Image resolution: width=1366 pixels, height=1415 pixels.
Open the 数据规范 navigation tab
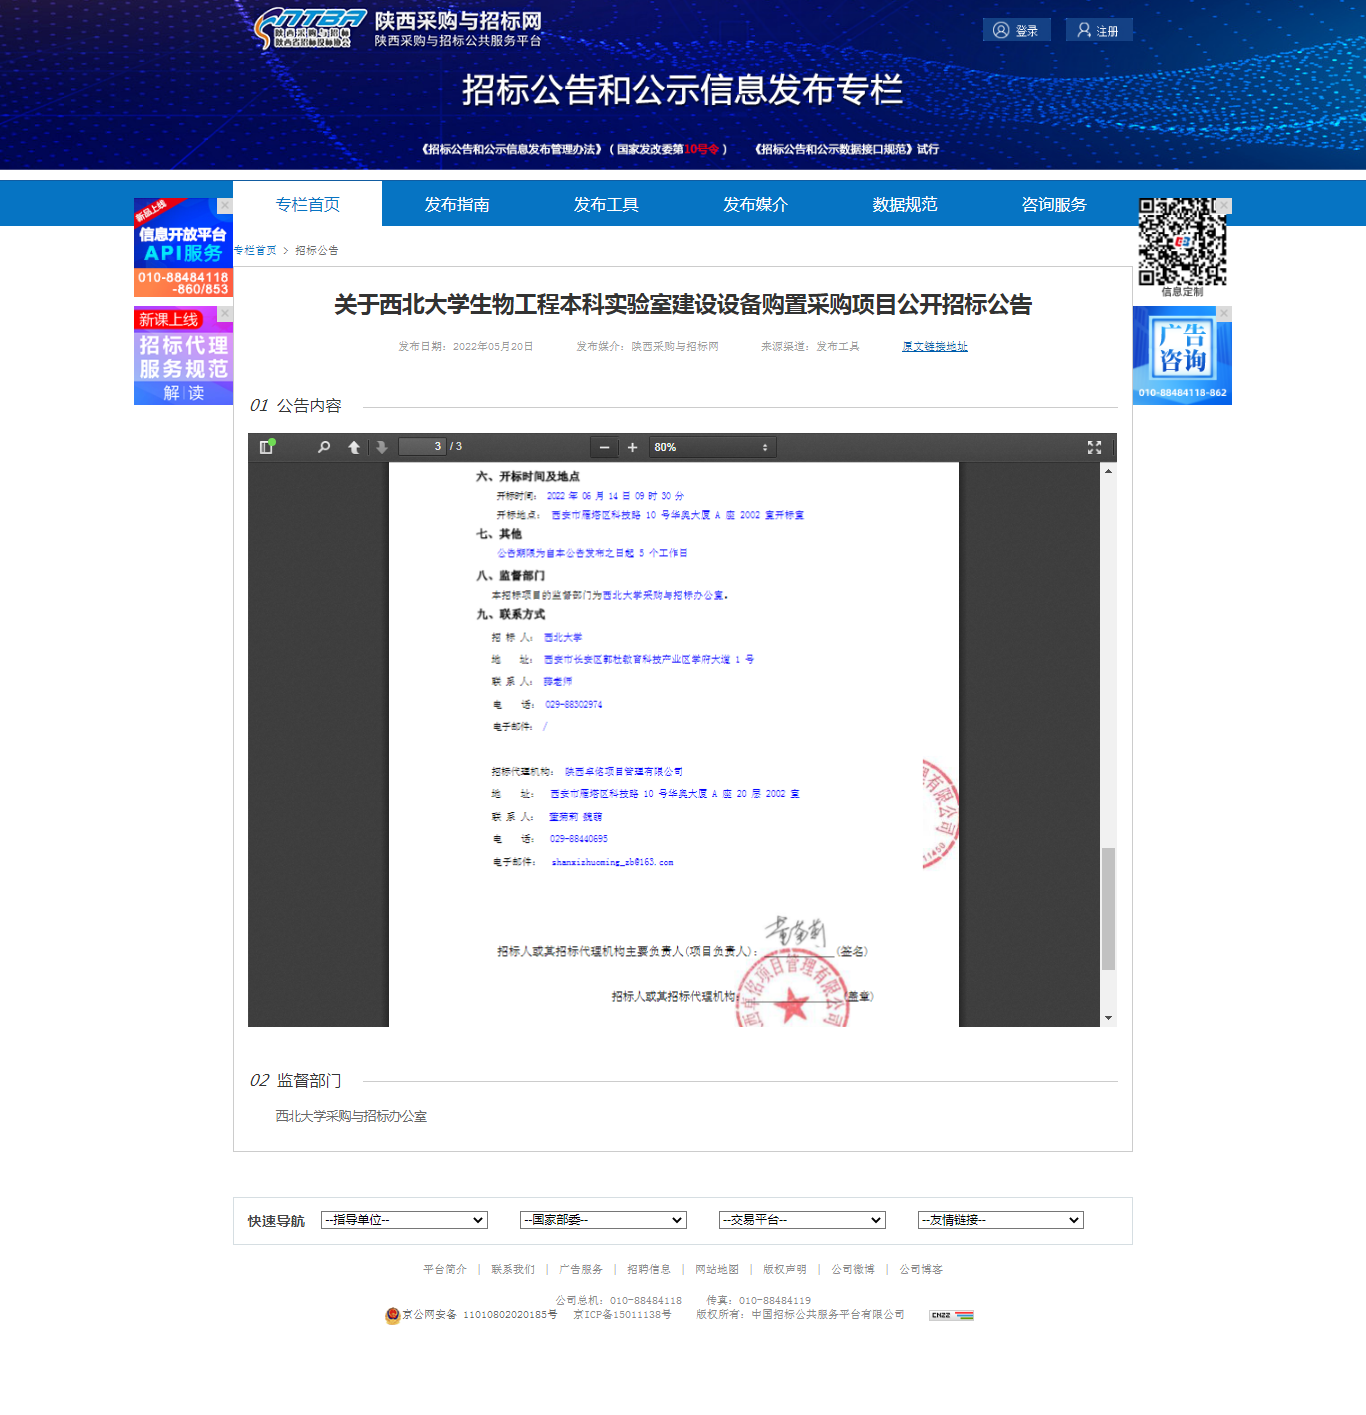904,204
